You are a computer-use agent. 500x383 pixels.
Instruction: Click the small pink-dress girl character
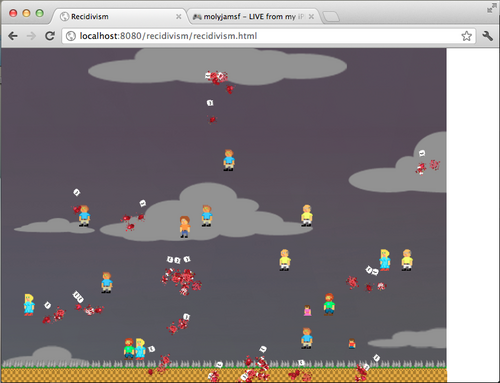[x=307, y=310]
